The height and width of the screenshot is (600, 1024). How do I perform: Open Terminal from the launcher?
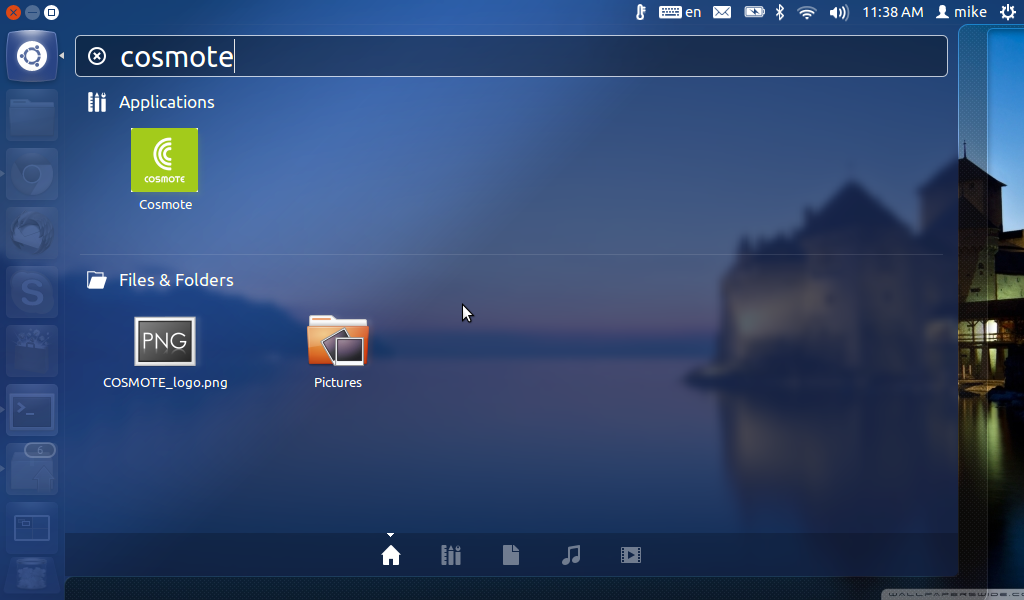pos(32,410)
